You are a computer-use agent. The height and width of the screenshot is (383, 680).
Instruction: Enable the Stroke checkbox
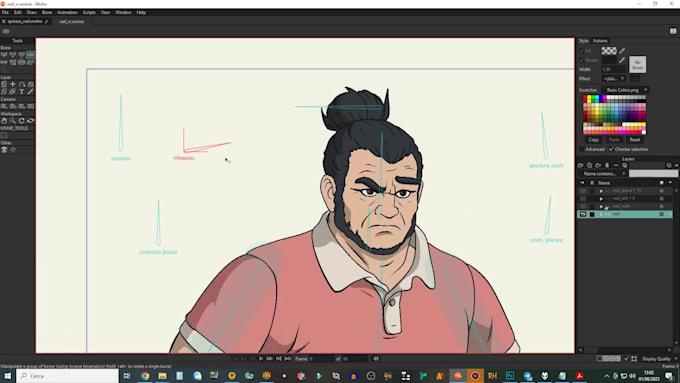pos(582,60)
